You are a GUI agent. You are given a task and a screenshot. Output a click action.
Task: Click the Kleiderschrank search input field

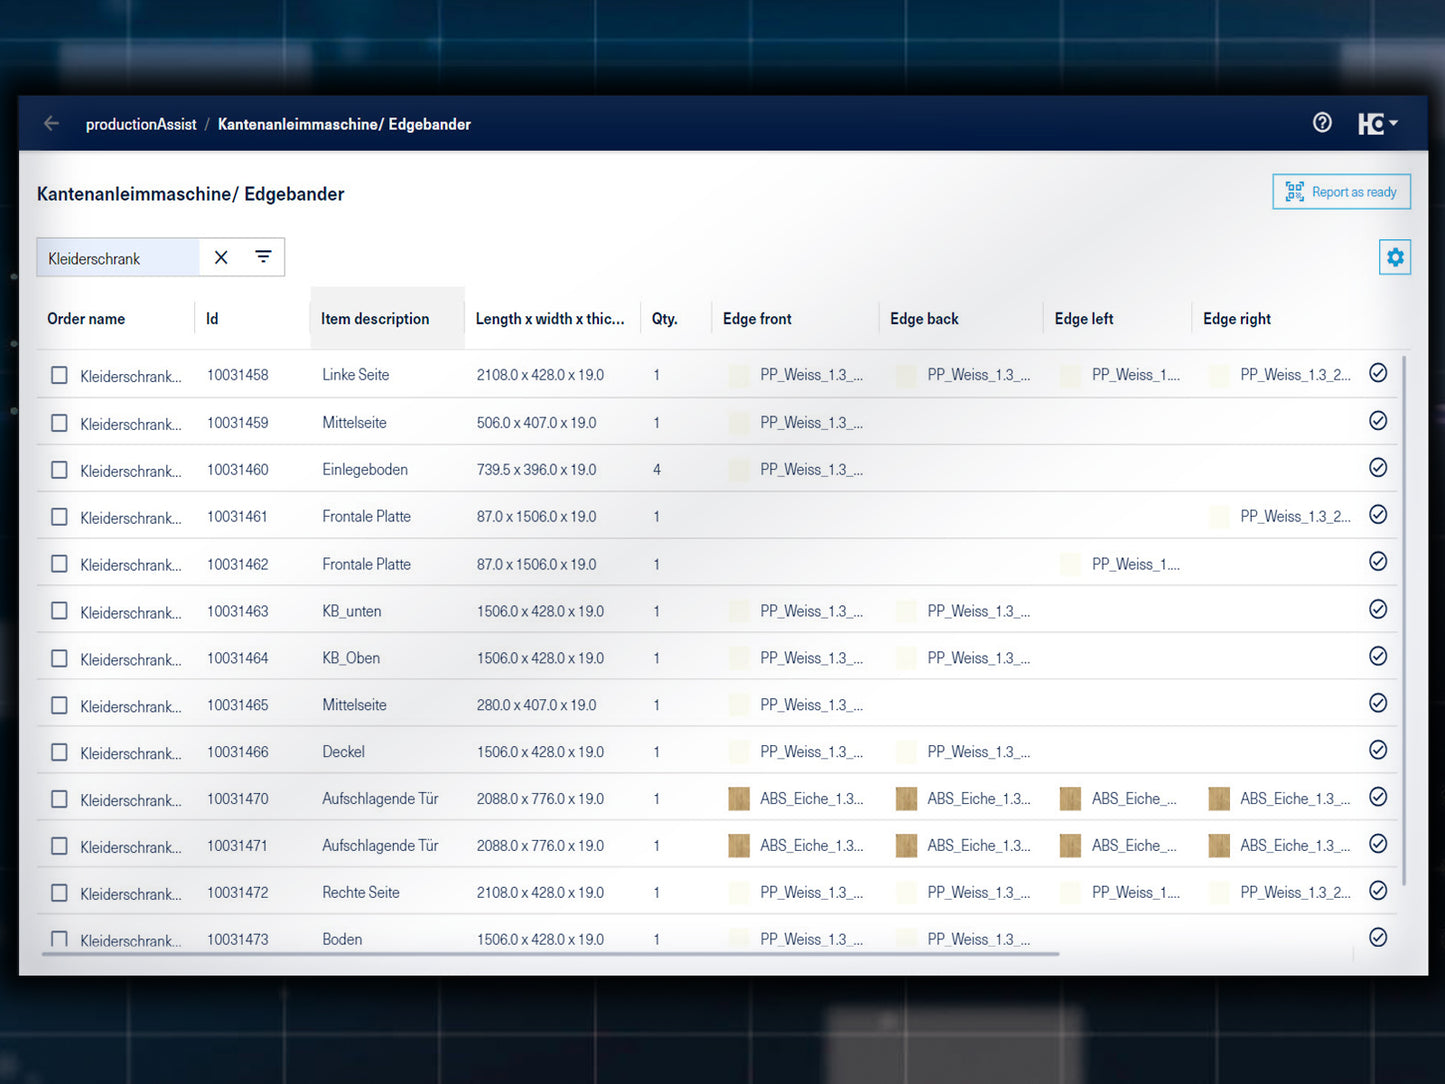[118, 258]
